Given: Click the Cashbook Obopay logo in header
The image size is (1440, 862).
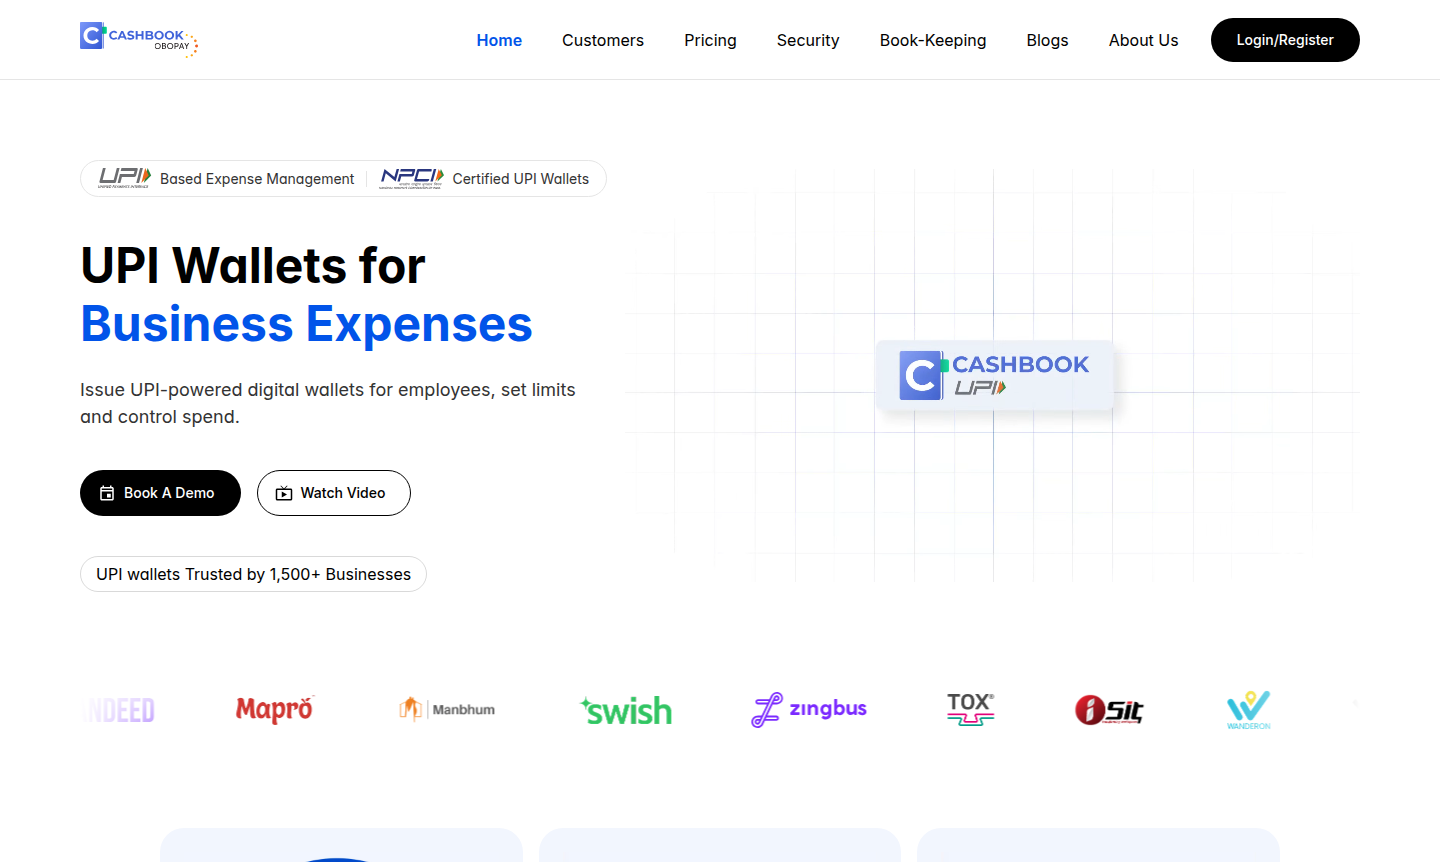Looking at the screenshot, I should tap(139, 40).
